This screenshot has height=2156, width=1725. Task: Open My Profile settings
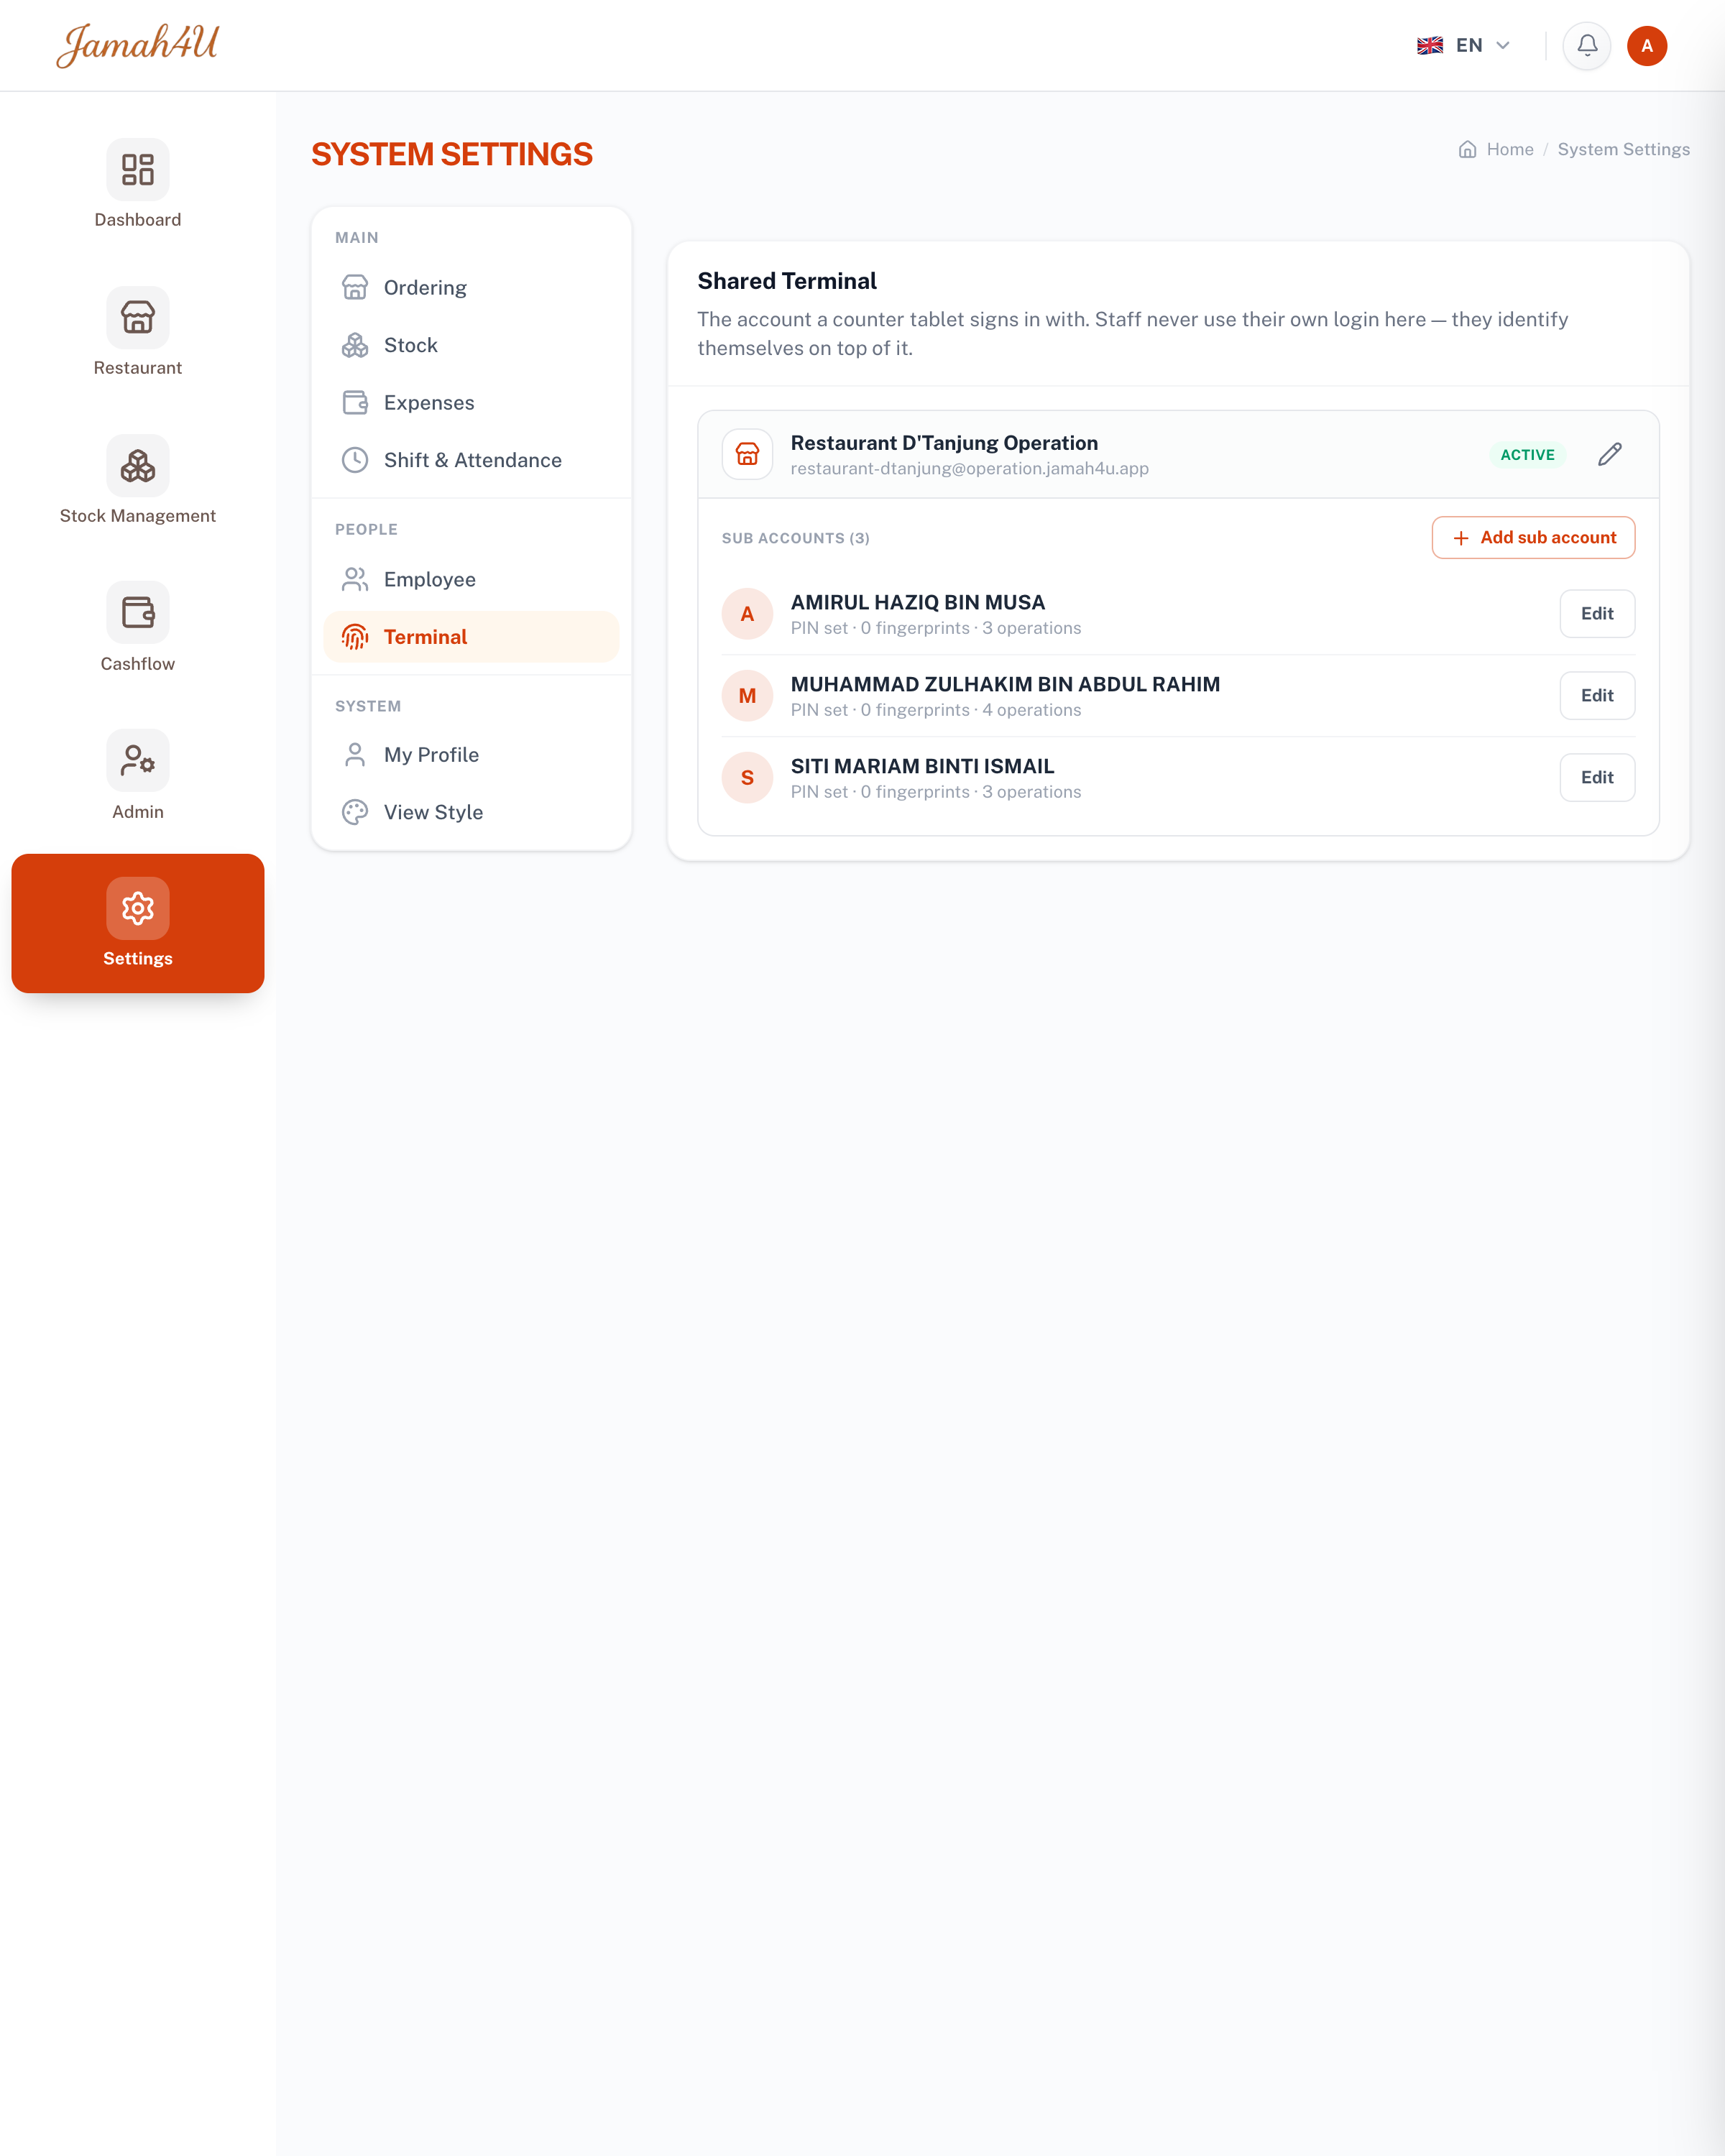(x=471, y=755)
